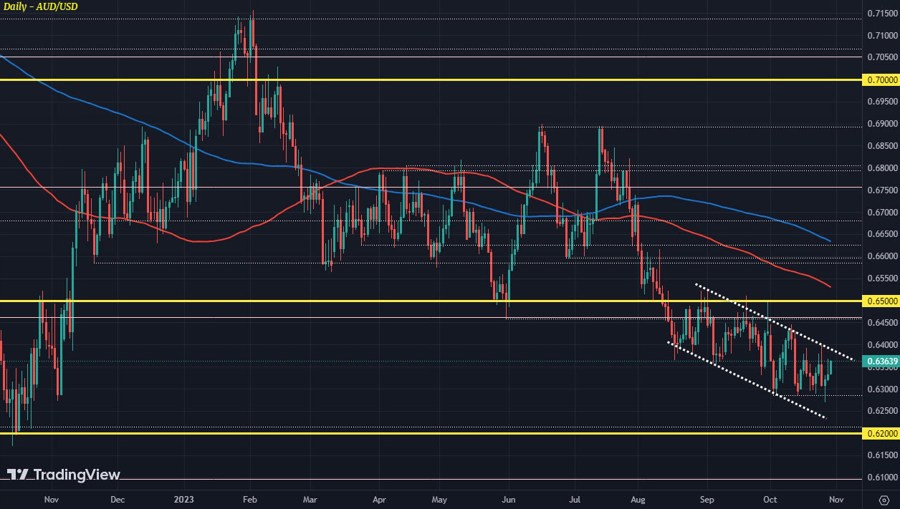
Task: Select the yellow horizontal line at 0.65000
Action: 430,301
